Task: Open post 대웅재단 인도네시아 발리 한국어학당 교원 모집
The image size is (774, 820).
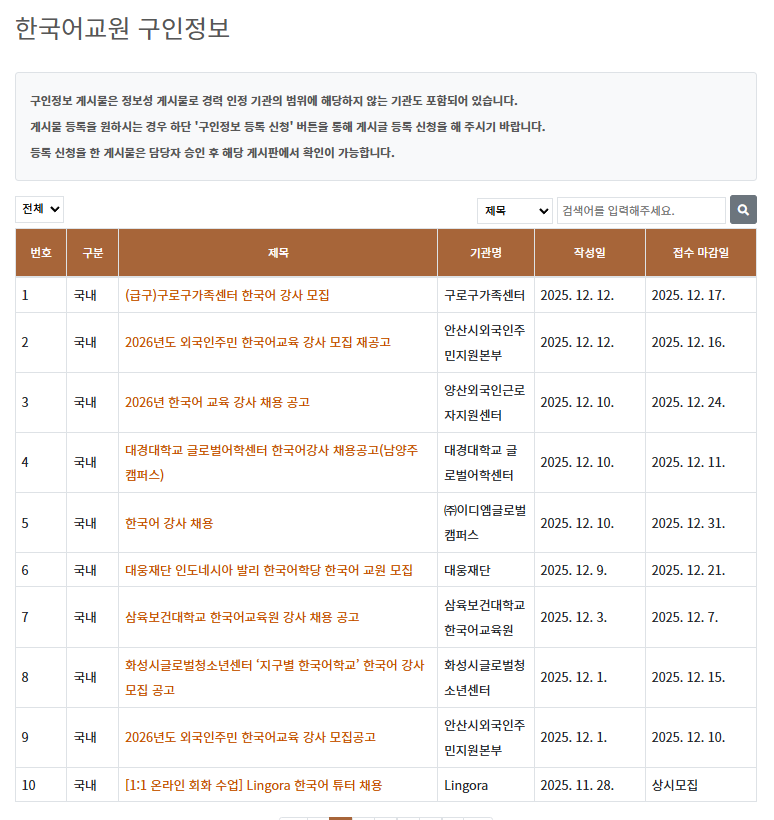Action: click(269, 571)
